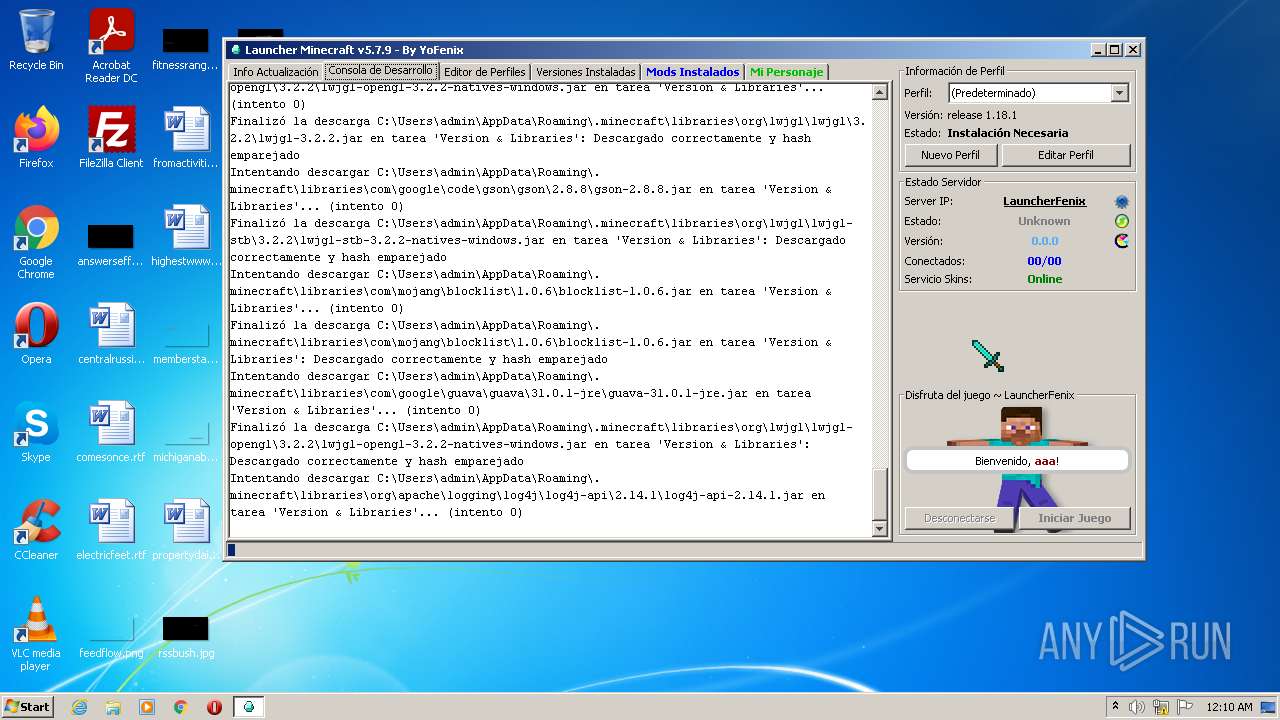Image resolution: width=1280 pixels, height=720 pixels.
Task: Select centralrussi Word document icon
Action: (111, 334)
